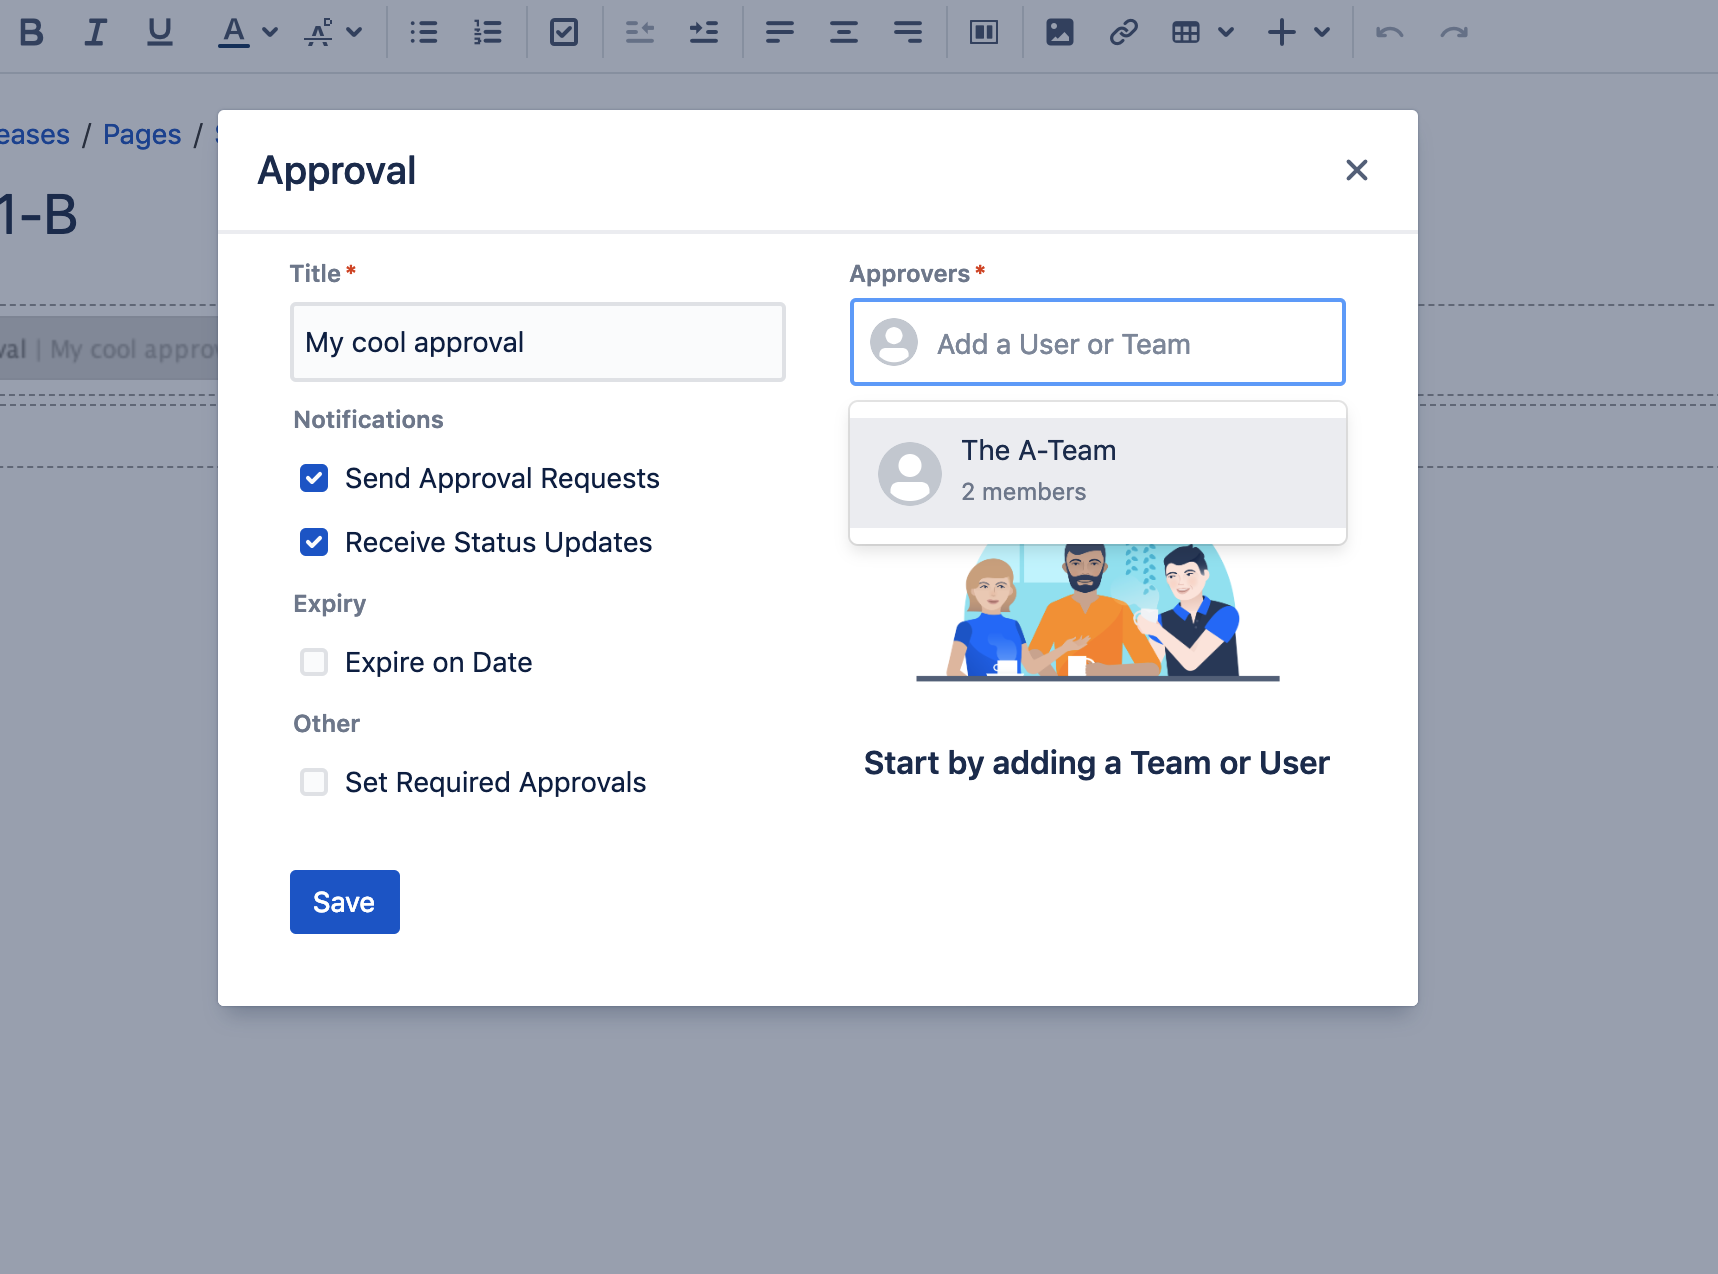Click the page layout columns icon
The height and width of the screenshot is (1274, 1718).
[984, 33]
